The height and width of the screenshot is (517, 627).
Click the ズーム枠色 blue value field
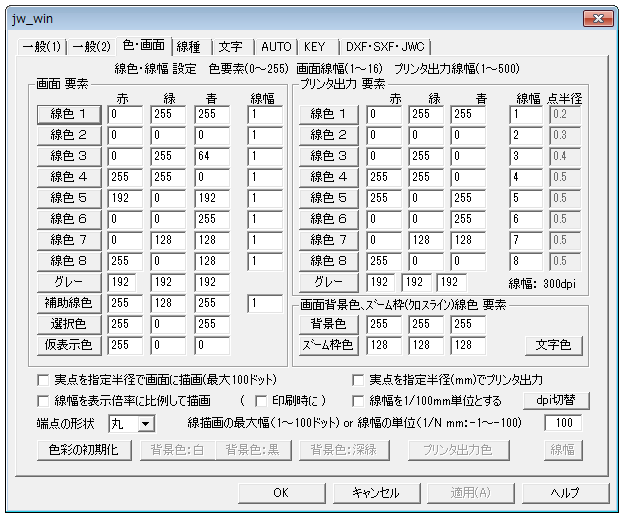click(x=468, y=345)
